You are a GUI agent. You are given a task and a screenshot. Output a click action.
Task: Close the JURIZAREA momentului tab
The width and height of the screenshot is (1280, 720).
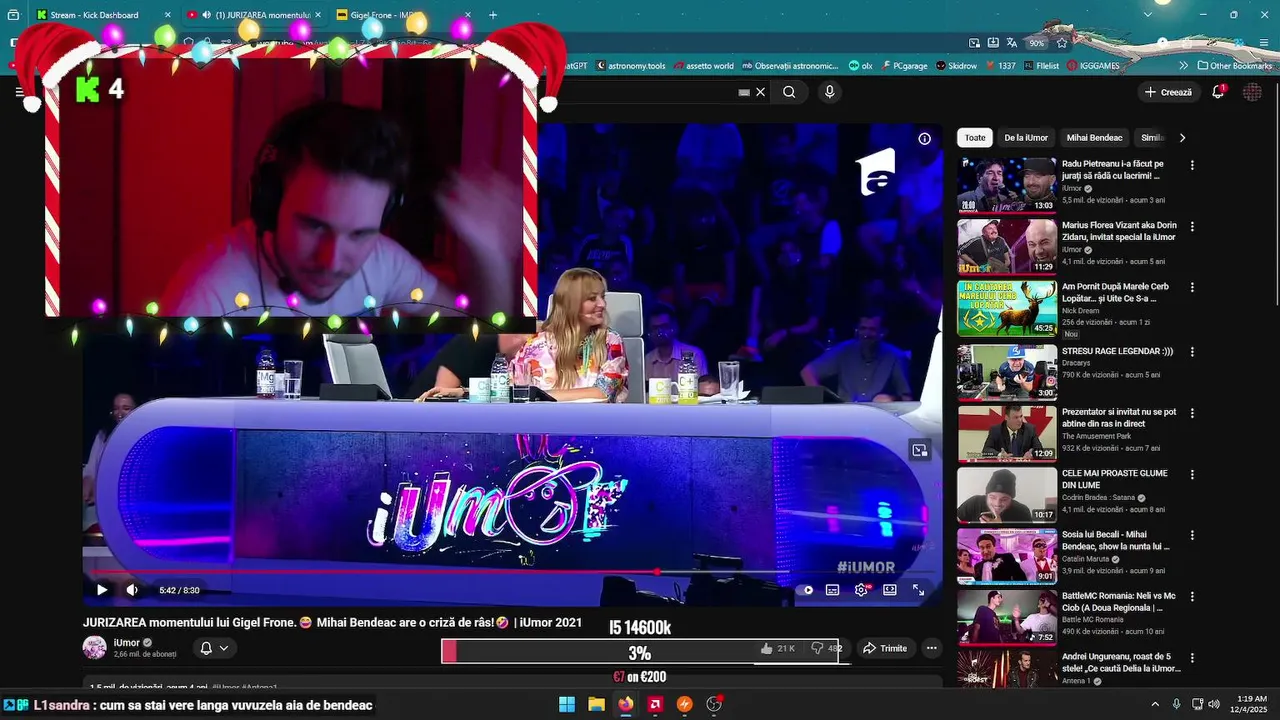tap(318, 15)
